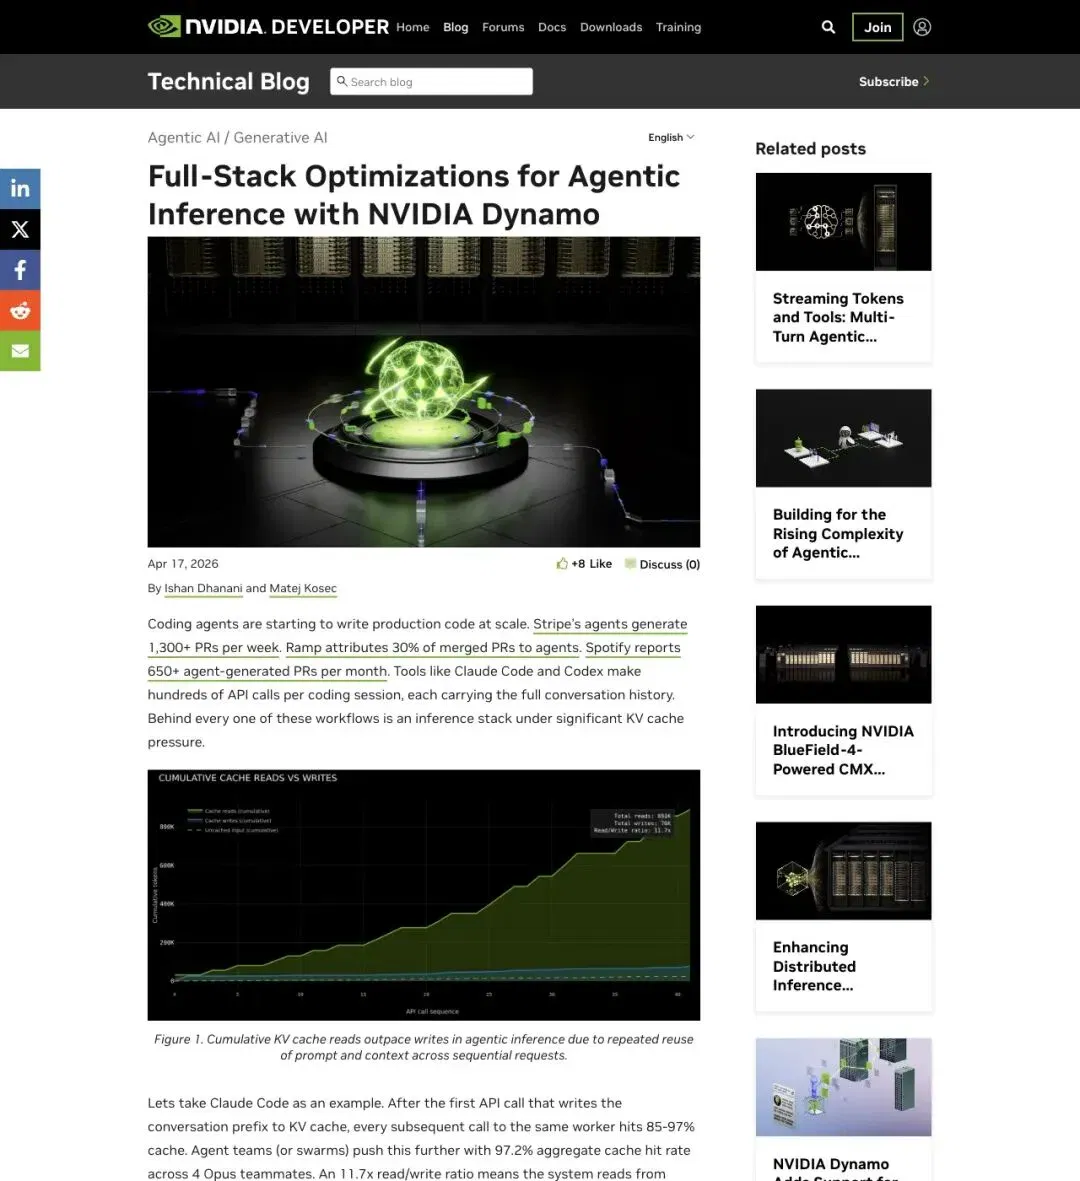Open the article hero image
The height and width of the screenshot is (1181, 1080).
(423, 392)
